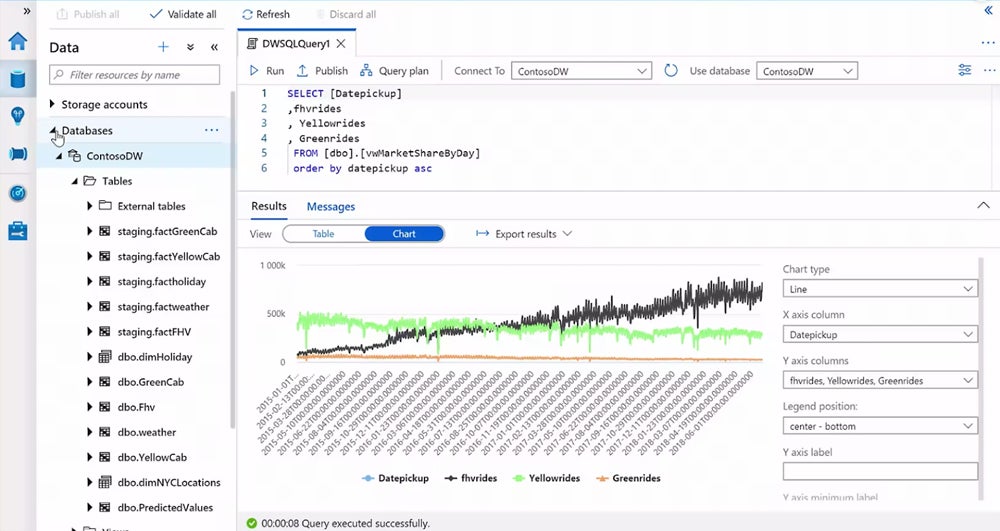Image resolution: width=1000 pixels, height=531 pixels.
Task: Open the Y axis columns dropdown
Action: (x=880, y=381)
